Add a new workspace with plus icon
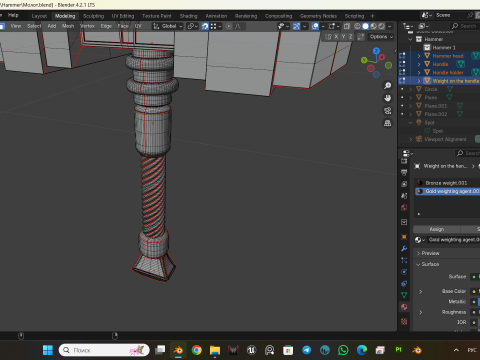This screenshot has width=480, height=360. coord(373,16)
